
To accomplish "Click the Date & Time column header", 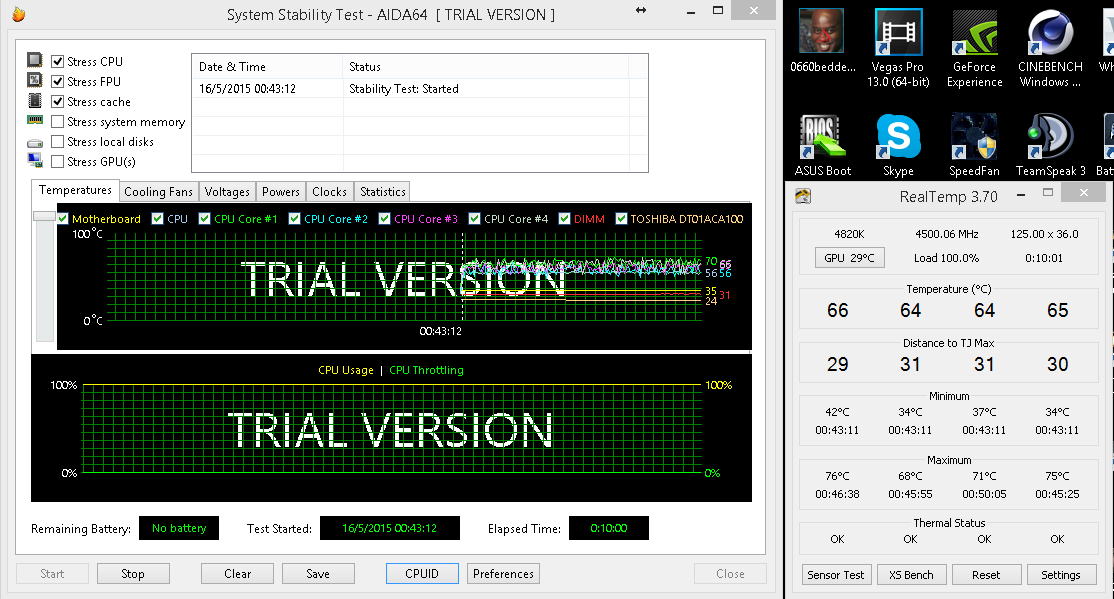I will [267, 67].
